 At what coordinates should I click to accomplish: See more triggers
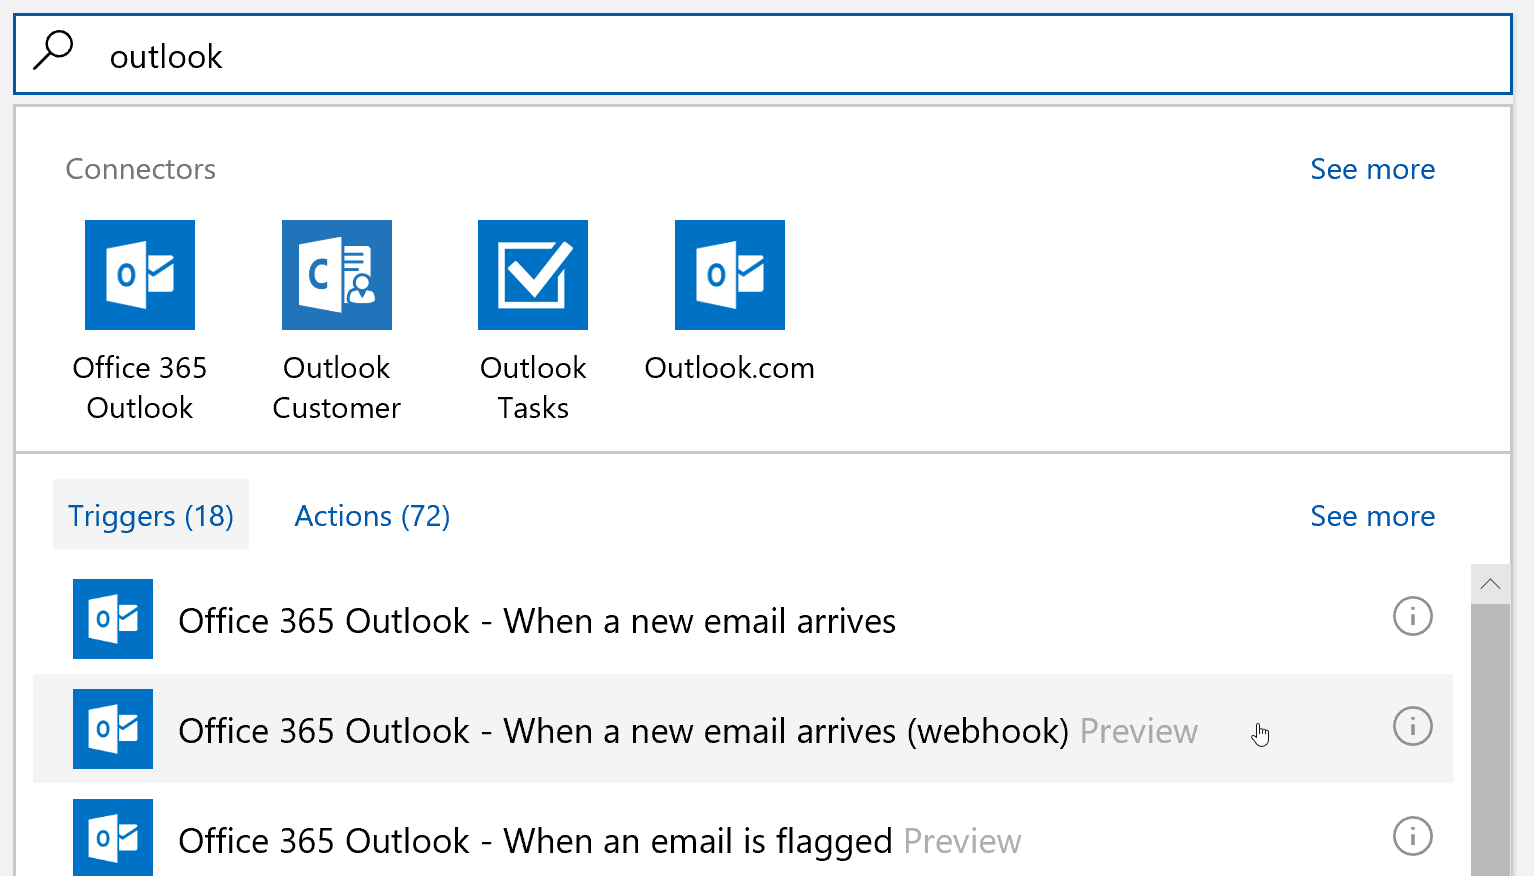(x=1372, y=515)
